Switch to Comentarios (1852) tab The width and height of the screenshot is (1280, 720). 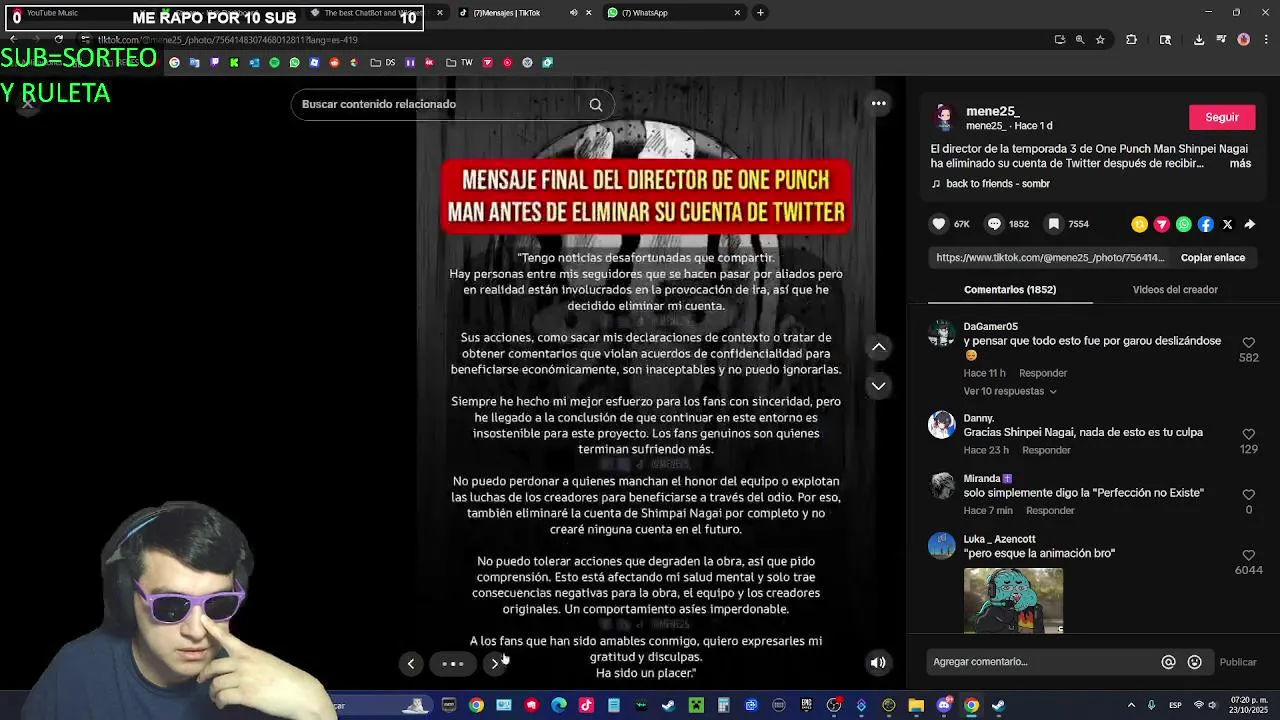tap(1010, 290)
